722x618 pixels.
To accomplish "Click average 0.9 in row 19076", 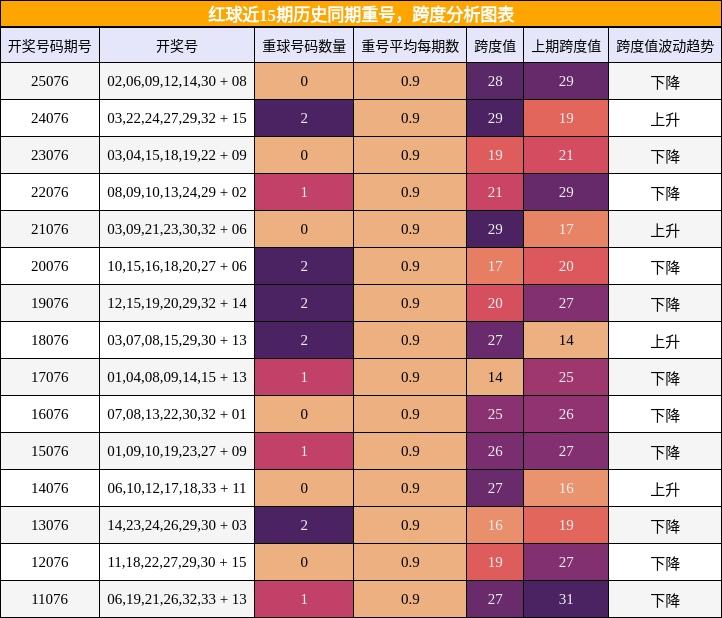I will 410,303.
